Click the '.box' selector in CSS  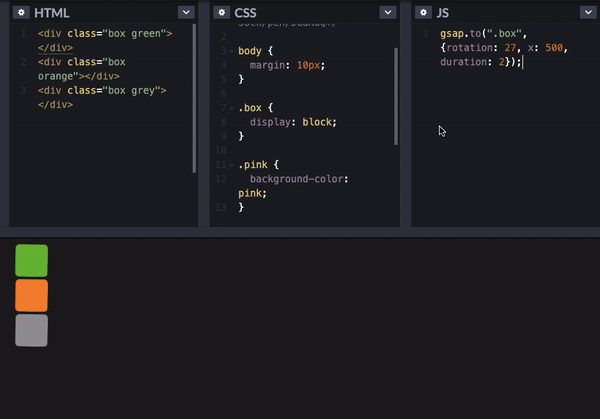tap(250, 108)
